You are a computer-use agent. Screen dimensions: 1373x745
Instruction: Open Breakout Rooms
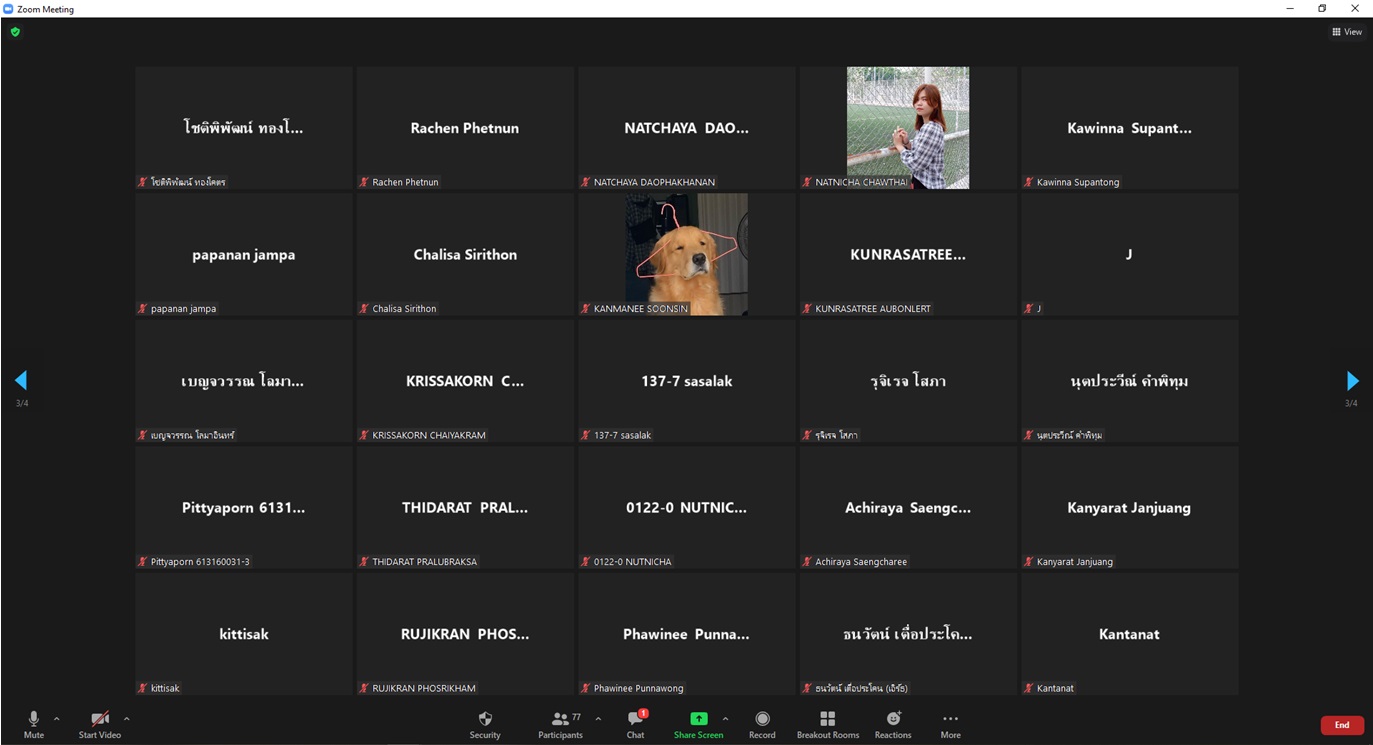coord(827,724)
